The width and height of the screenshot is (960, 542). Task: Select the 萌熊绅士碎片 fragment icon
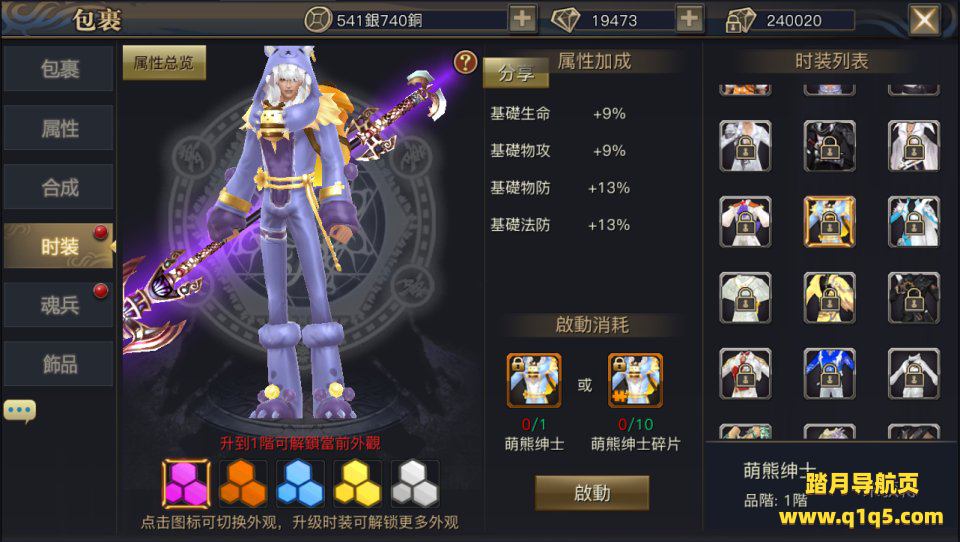point(636,381)
